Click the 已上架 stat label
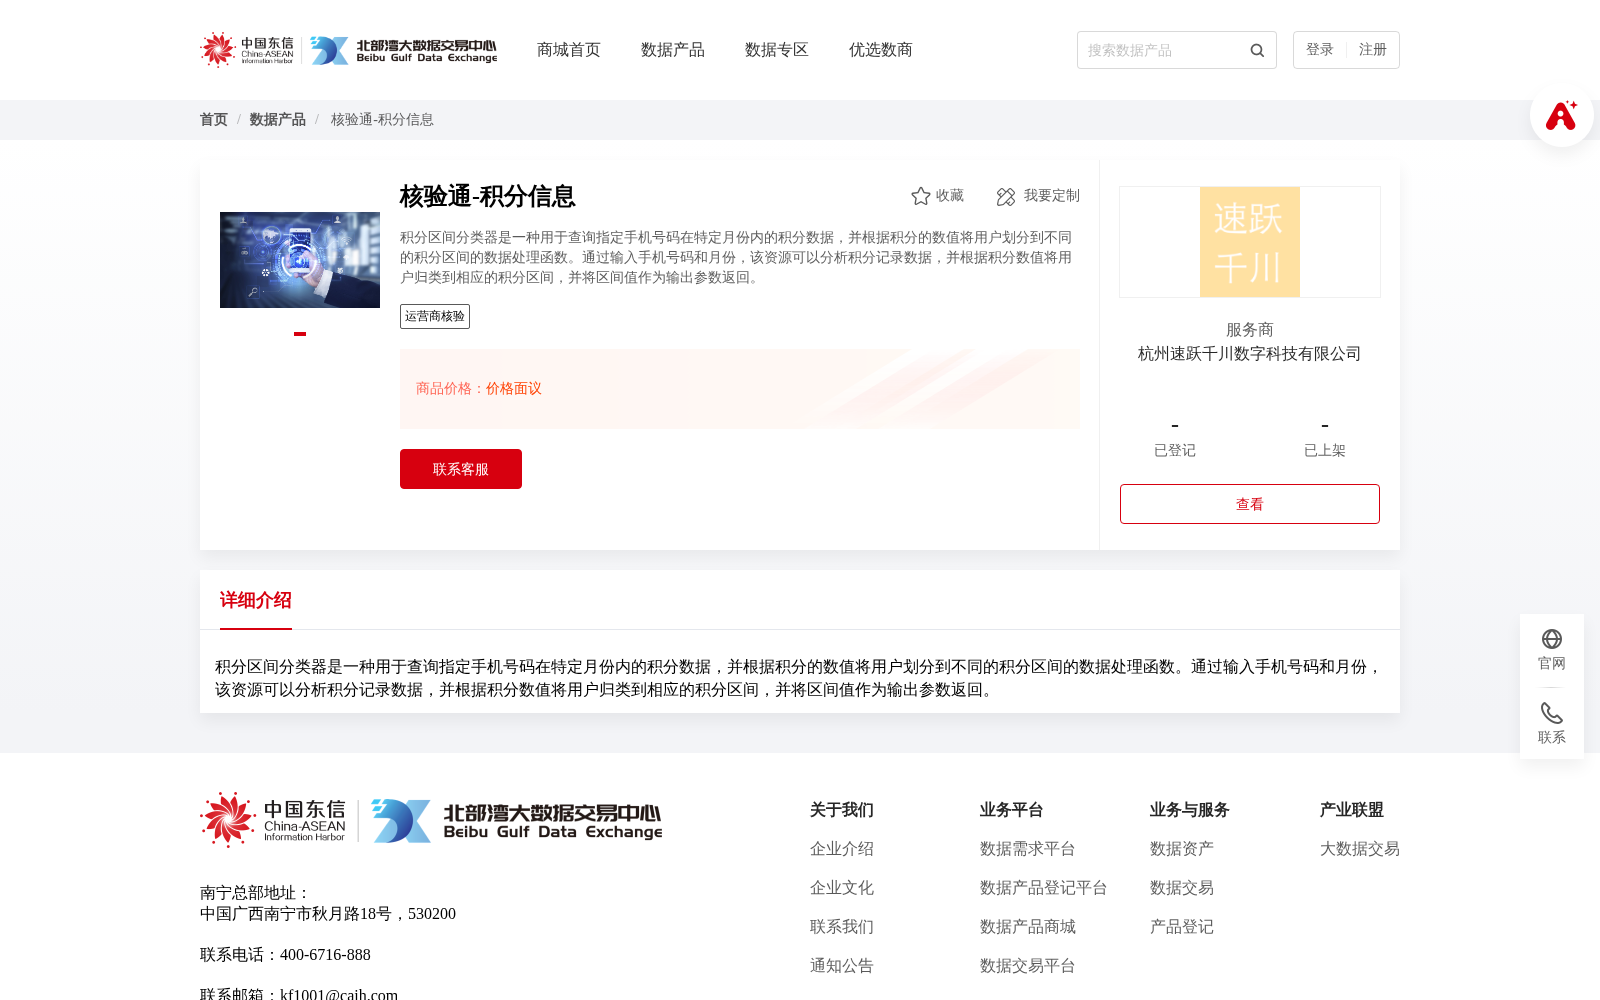The height and width of the screenshot is (1000, 1600). (x=1325, y=451)
